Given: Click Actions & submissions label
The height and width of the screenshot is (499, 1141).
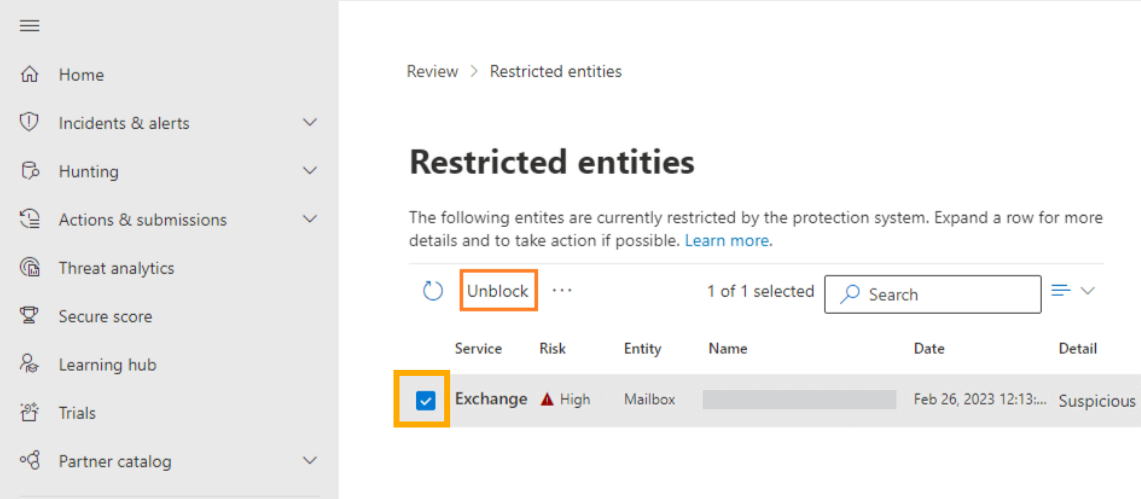Looking at the screenshot, I should tap(143, 220).
